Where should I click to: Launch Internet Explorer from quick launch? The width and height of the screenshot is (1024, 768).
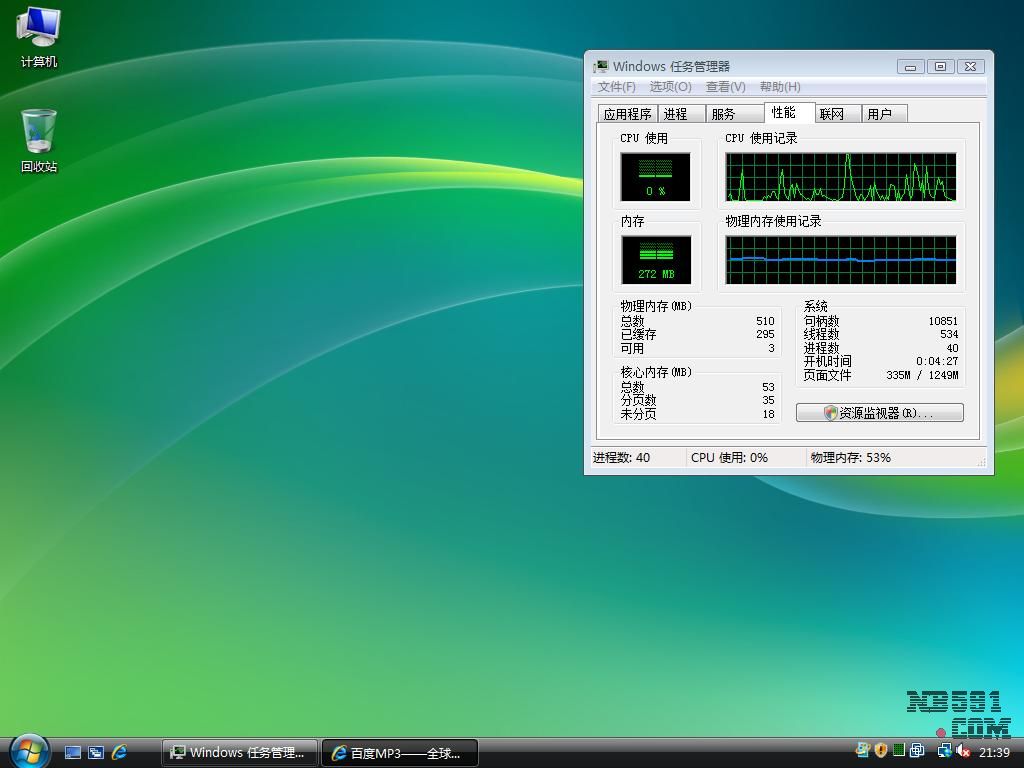pyautogui.click(x=119, y=752)
